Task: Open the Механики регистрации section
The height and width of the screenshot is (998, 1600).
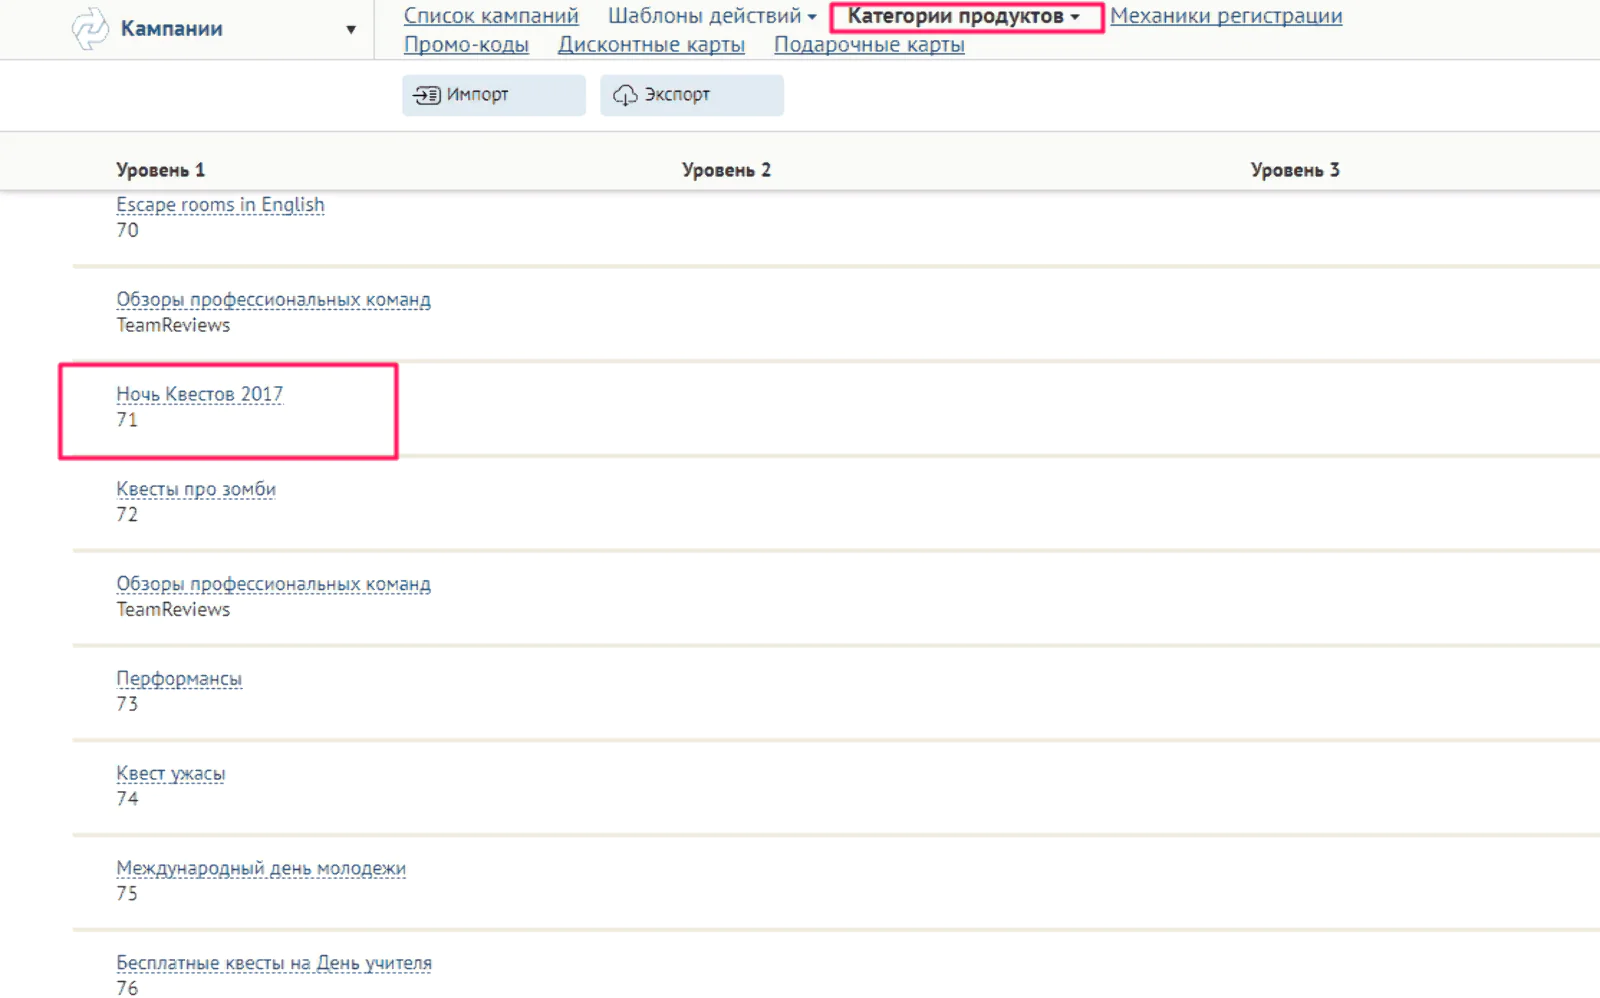Action: (x=1226, y=16)
